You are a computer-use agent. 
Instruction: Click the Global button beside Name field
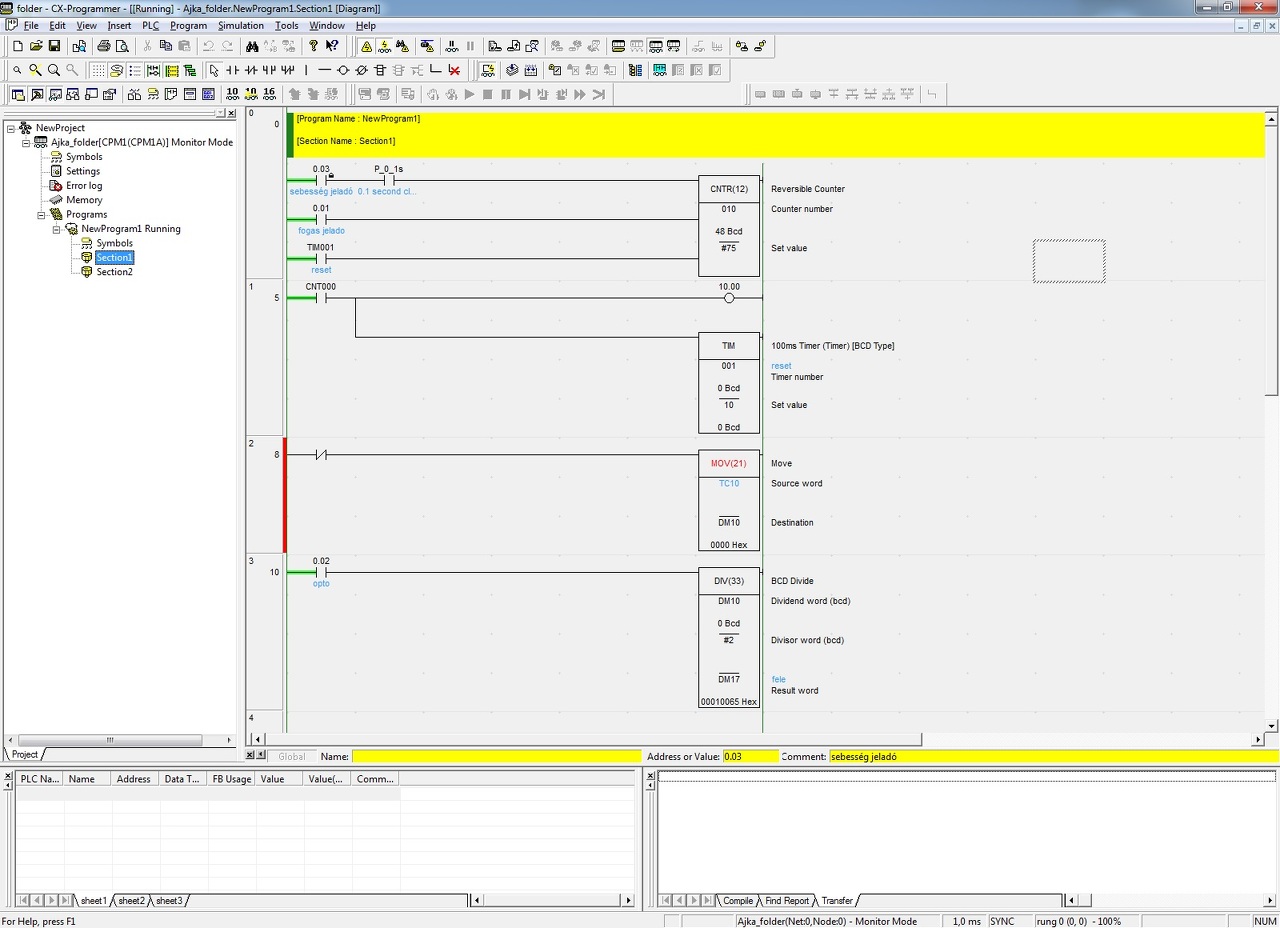(292, 757)
